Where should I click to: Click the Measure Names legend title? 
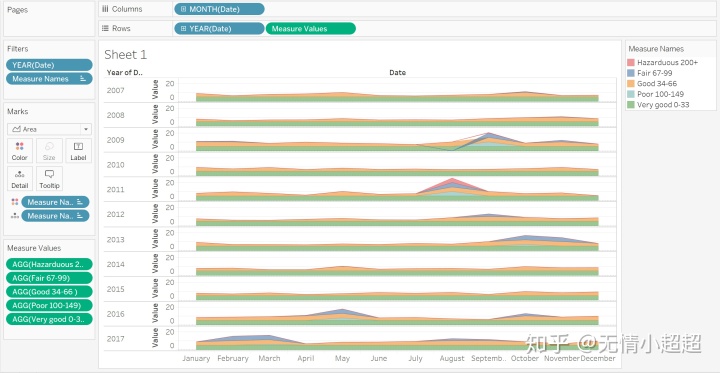click(656, 49)
